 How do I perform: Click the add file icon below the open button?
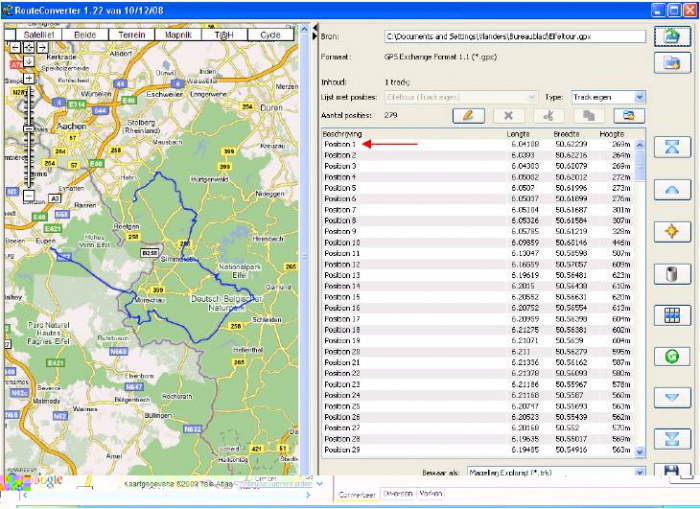point(672,63)
